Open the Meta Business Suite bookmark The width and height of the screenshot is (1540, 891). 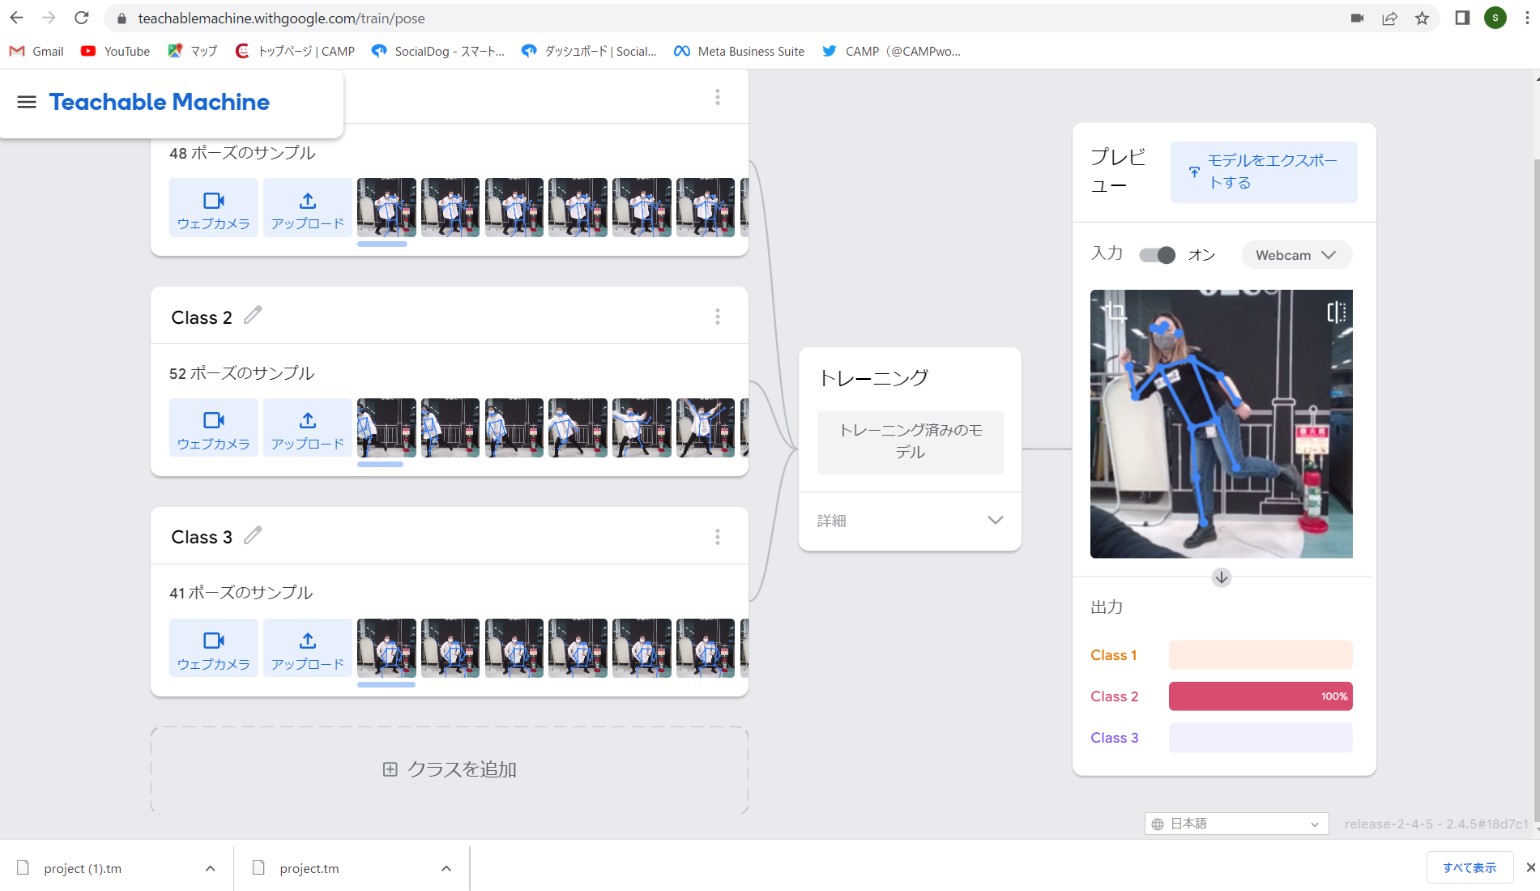coord(739,51)
